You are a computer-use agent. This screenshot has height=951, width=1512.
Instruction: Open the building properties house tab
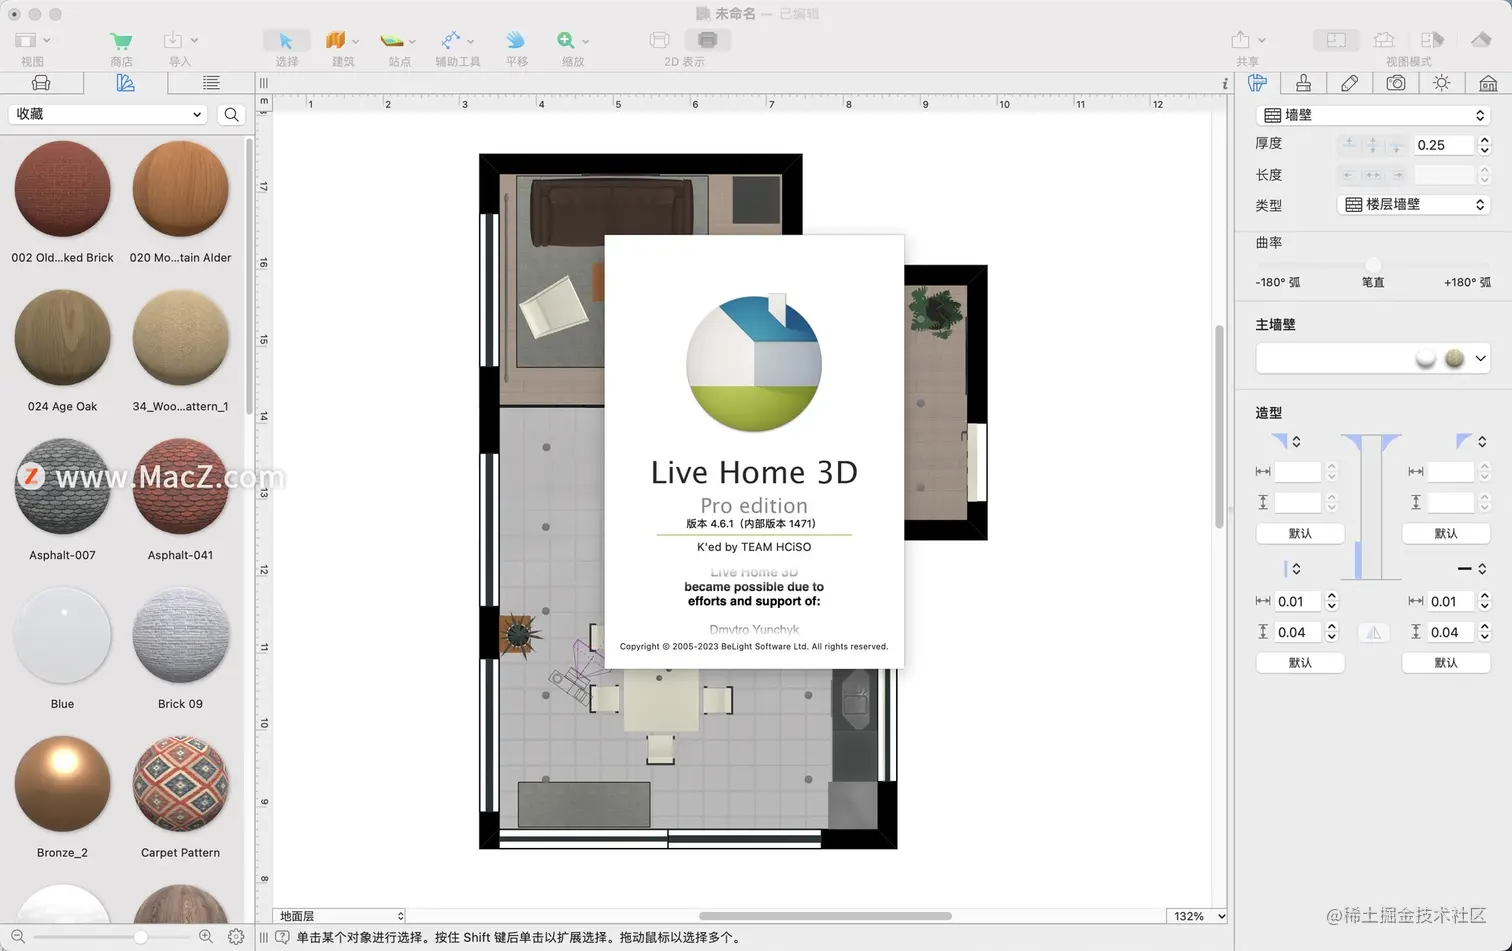tap(1488, 83)
